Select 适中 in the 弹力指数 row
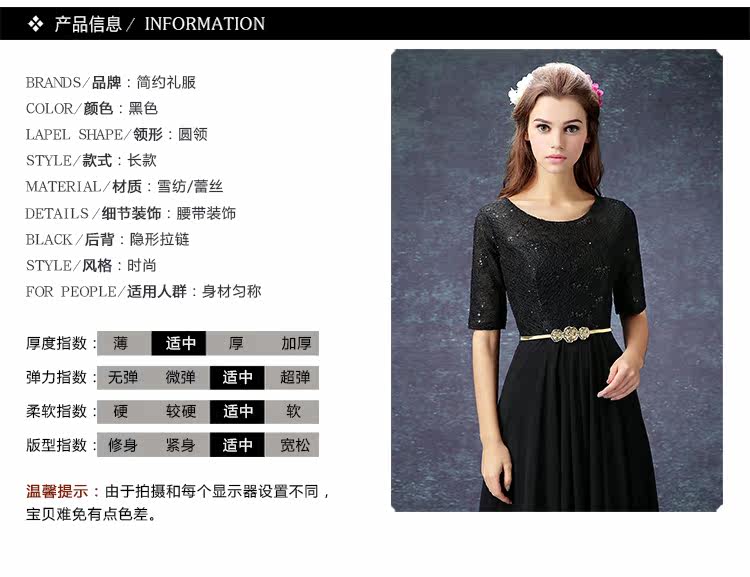 tap(237, 377)
